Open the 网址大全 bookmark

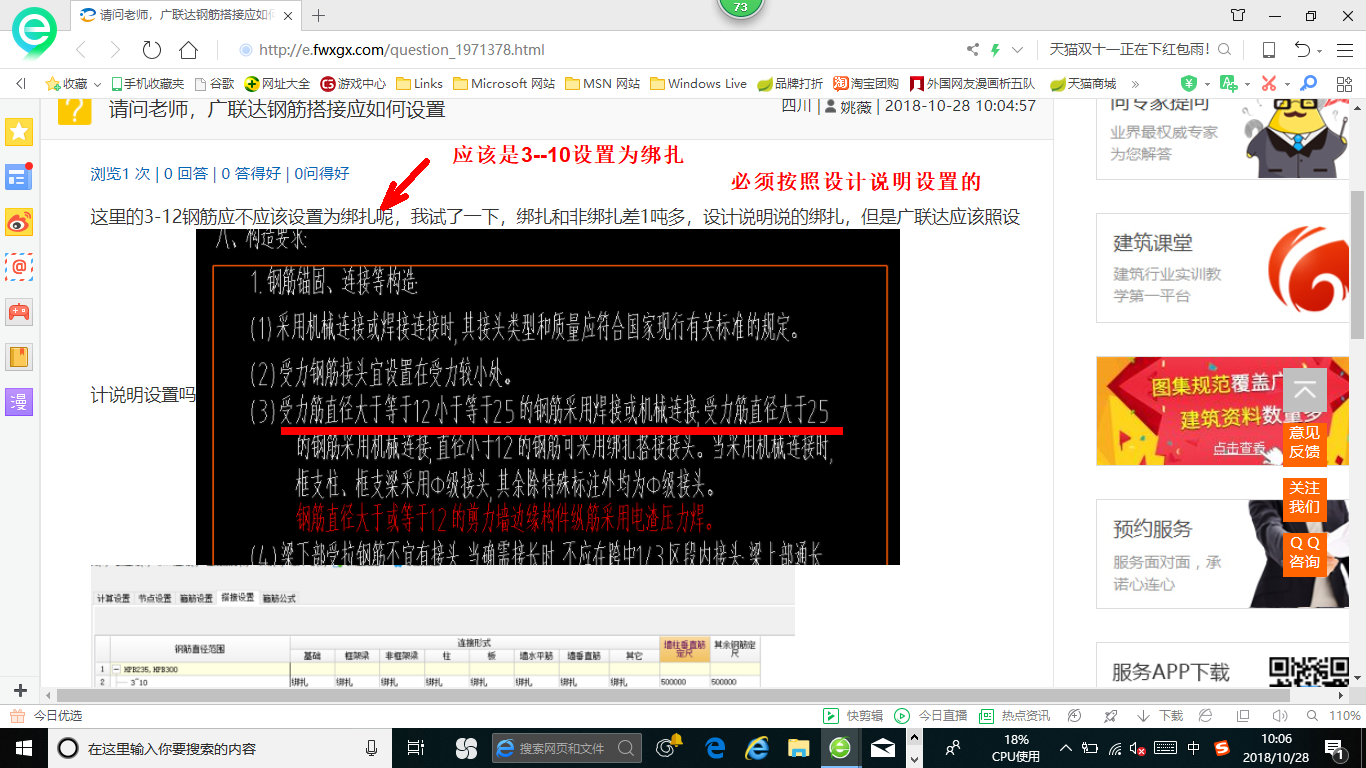click(277, 84)
